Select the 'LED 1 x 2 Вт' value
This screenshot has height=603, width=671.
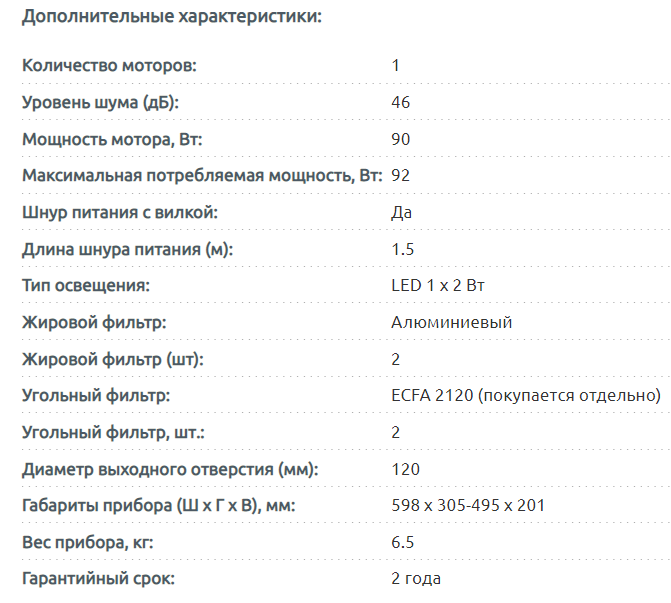point(439,286)
